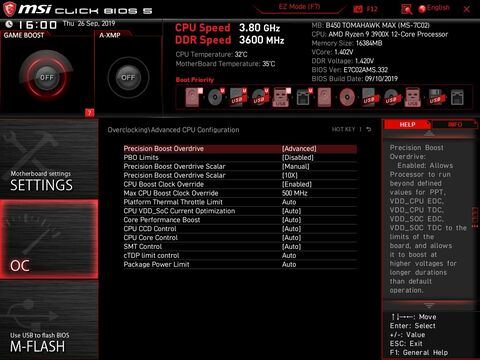Screen dimensions: 480x360
Task: Edit Package Power Limit Auto field
Action: tap(289, 265)
